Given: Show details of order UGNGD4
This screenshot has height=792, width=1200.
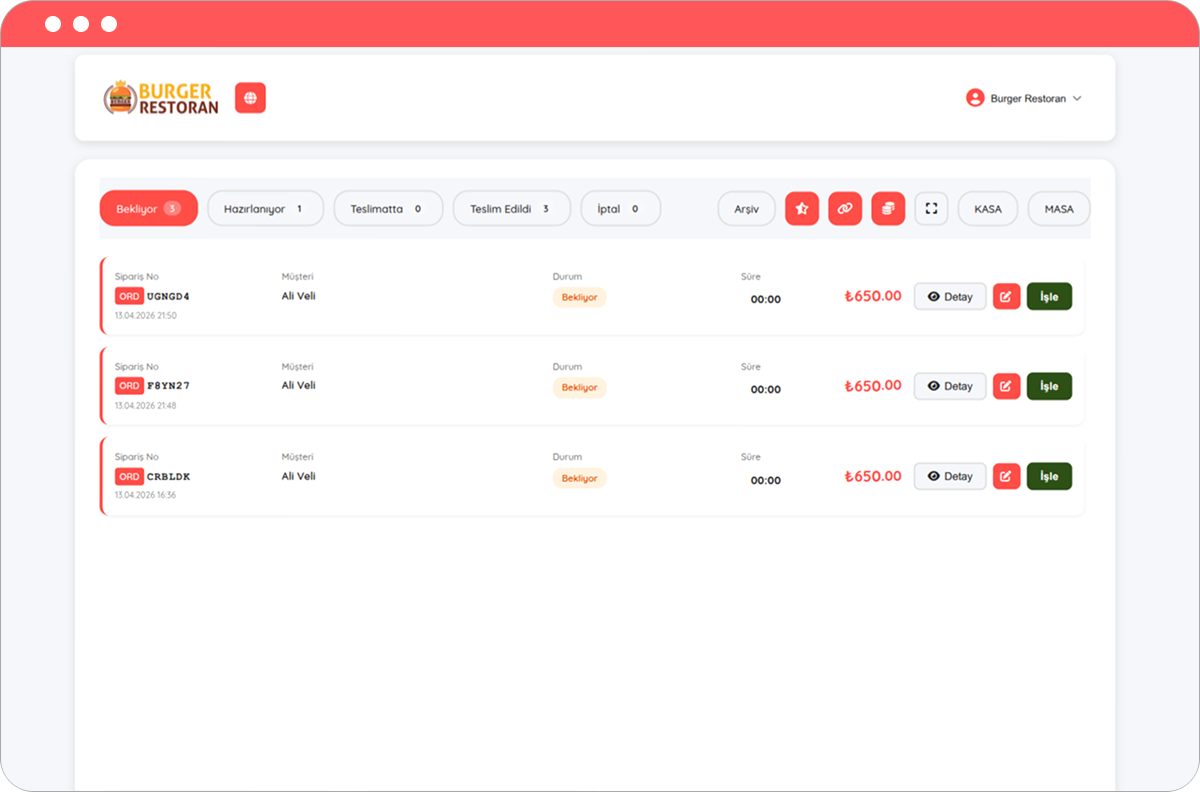Looking at the screenshot, I should 950,297.
